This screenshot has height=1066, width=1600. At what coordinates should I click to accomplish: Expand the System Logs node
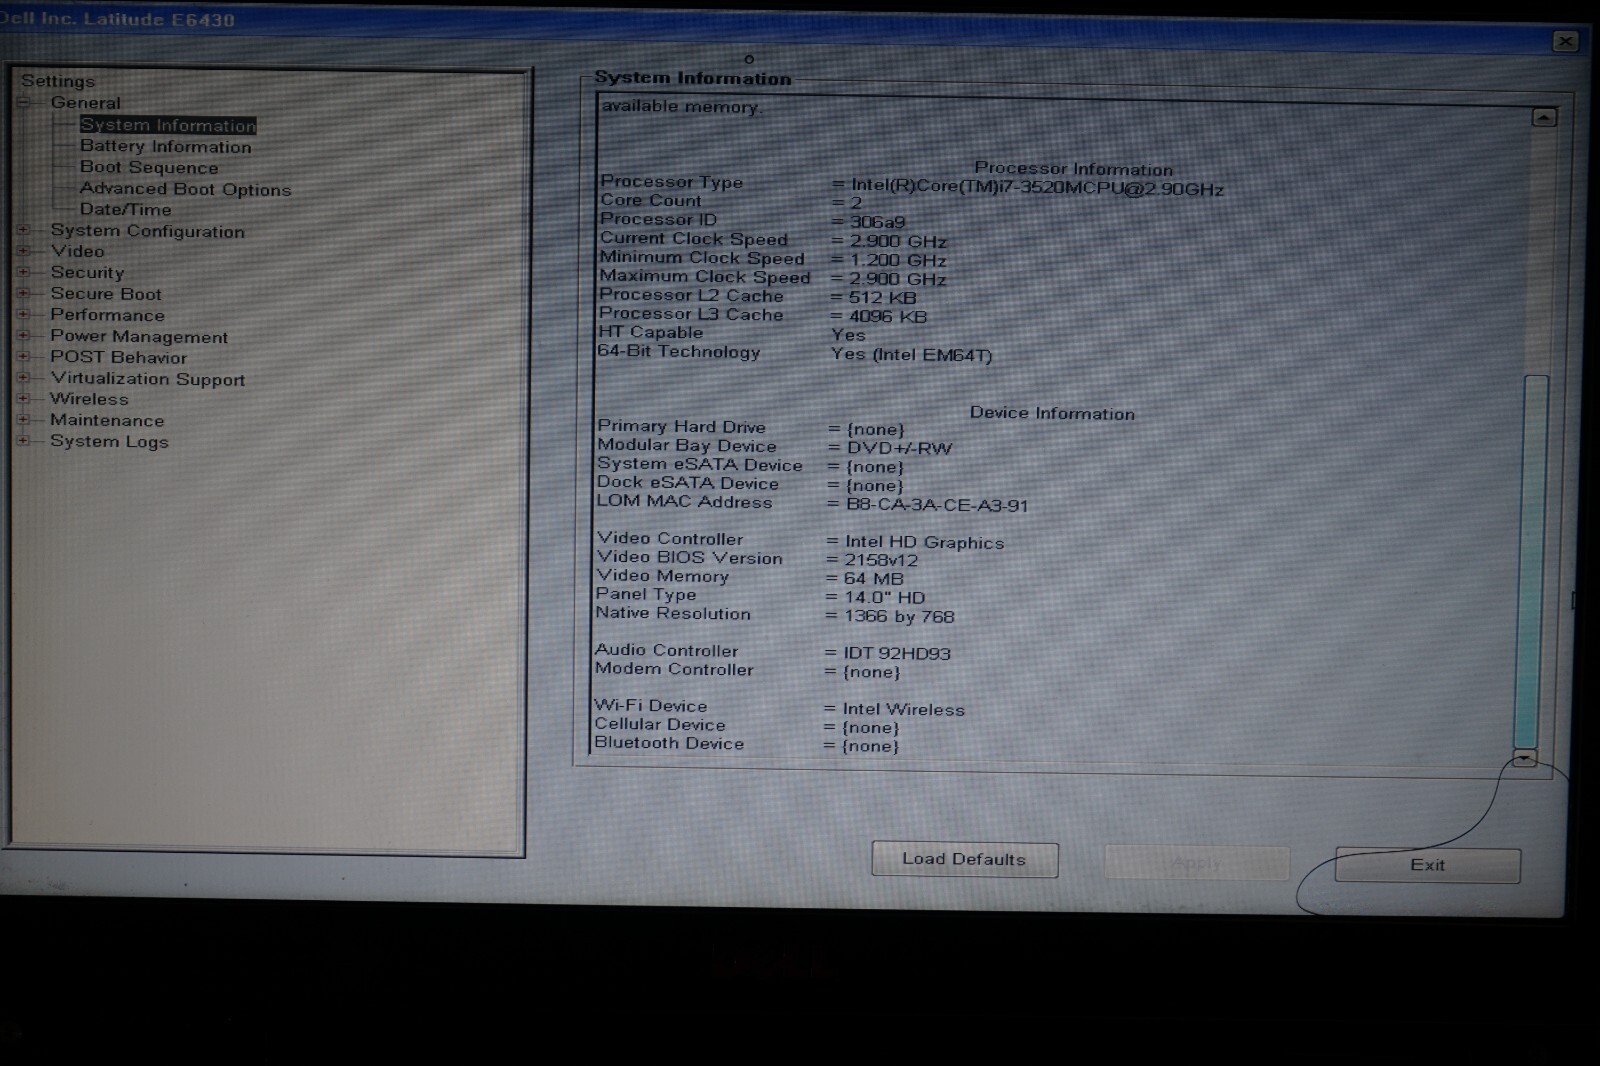24,441
